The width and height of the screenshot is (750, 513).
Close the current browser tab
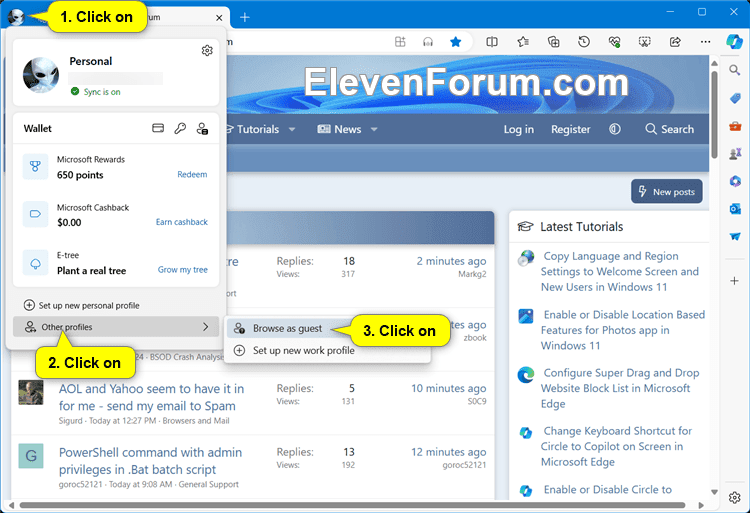pos(219,18)
